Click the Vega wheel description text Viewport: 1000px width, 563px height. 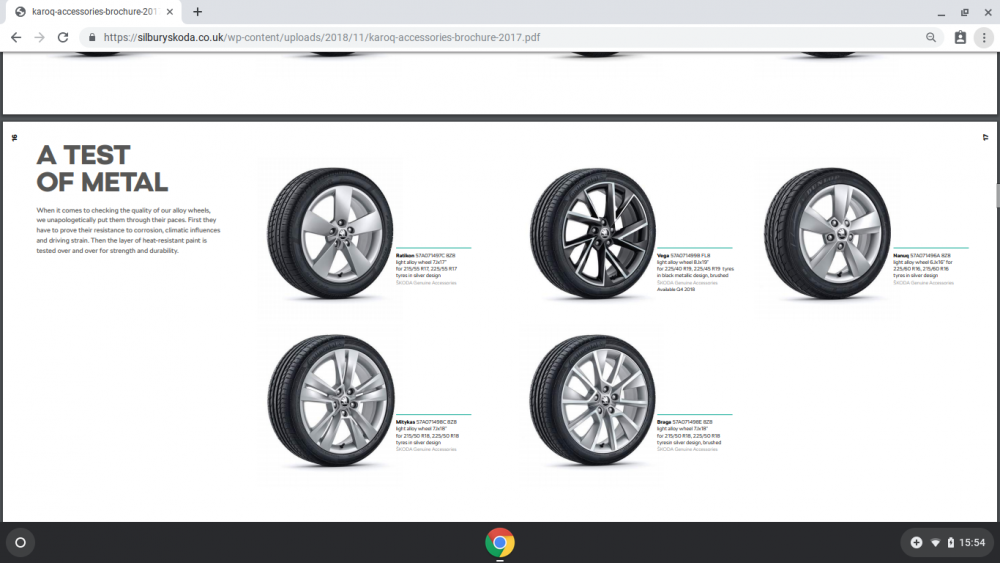click(x=695, y=272)
